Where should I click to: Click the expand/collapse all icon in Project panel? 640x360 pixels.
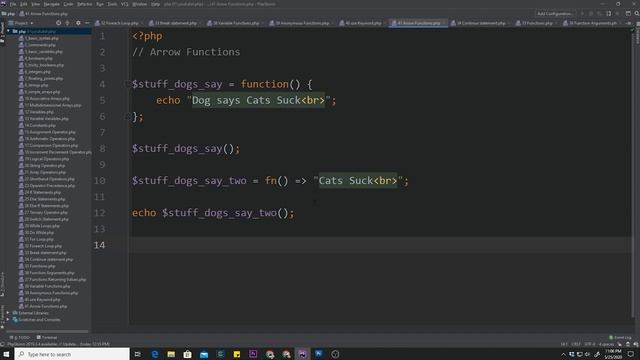(x=67, y=23)
